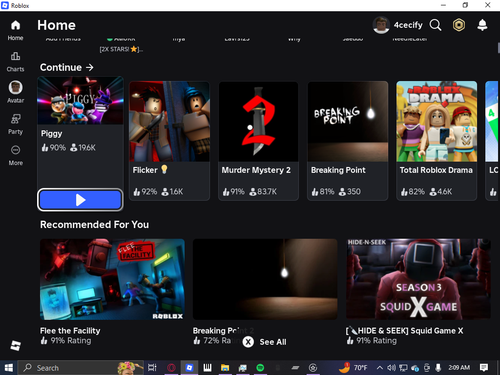The image size is (500, 375).
Task: Click the Murder Mystery 2 title
Action: pyautogui.click(x=256, y=170)
